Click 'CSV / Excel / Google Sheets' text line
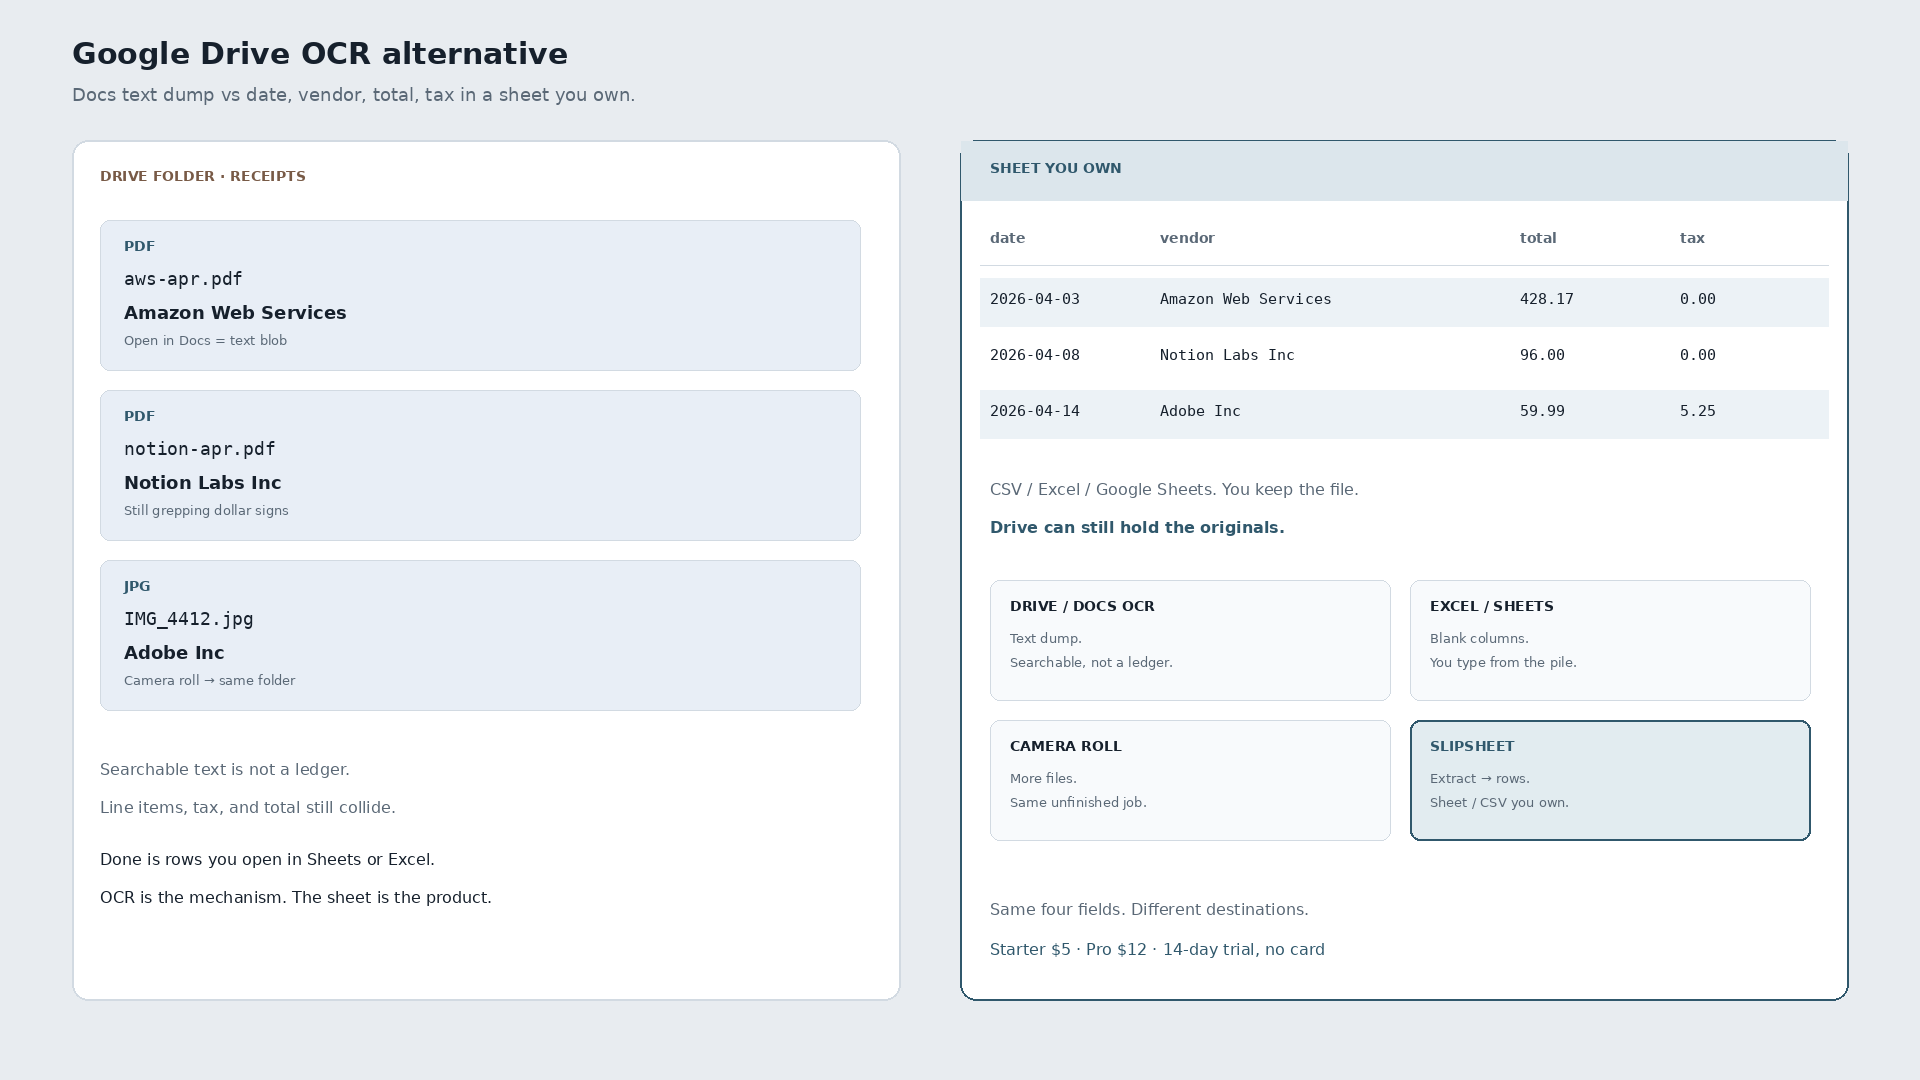 tap(1174, 490)
